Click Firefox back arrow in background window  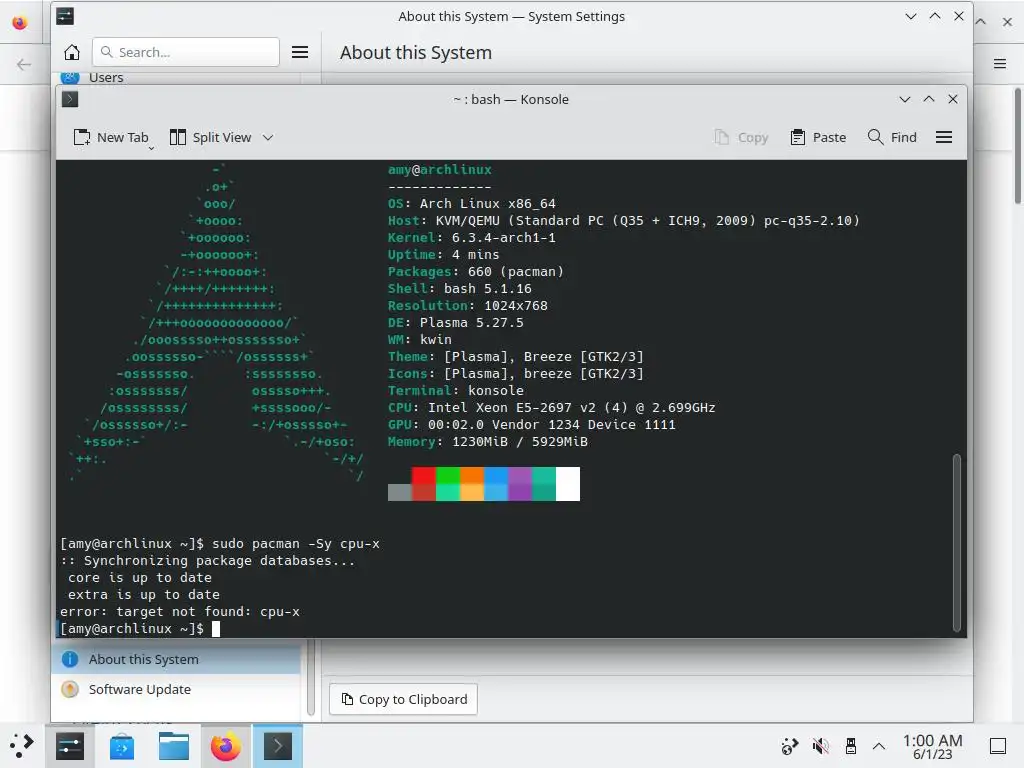pos(24,64)
